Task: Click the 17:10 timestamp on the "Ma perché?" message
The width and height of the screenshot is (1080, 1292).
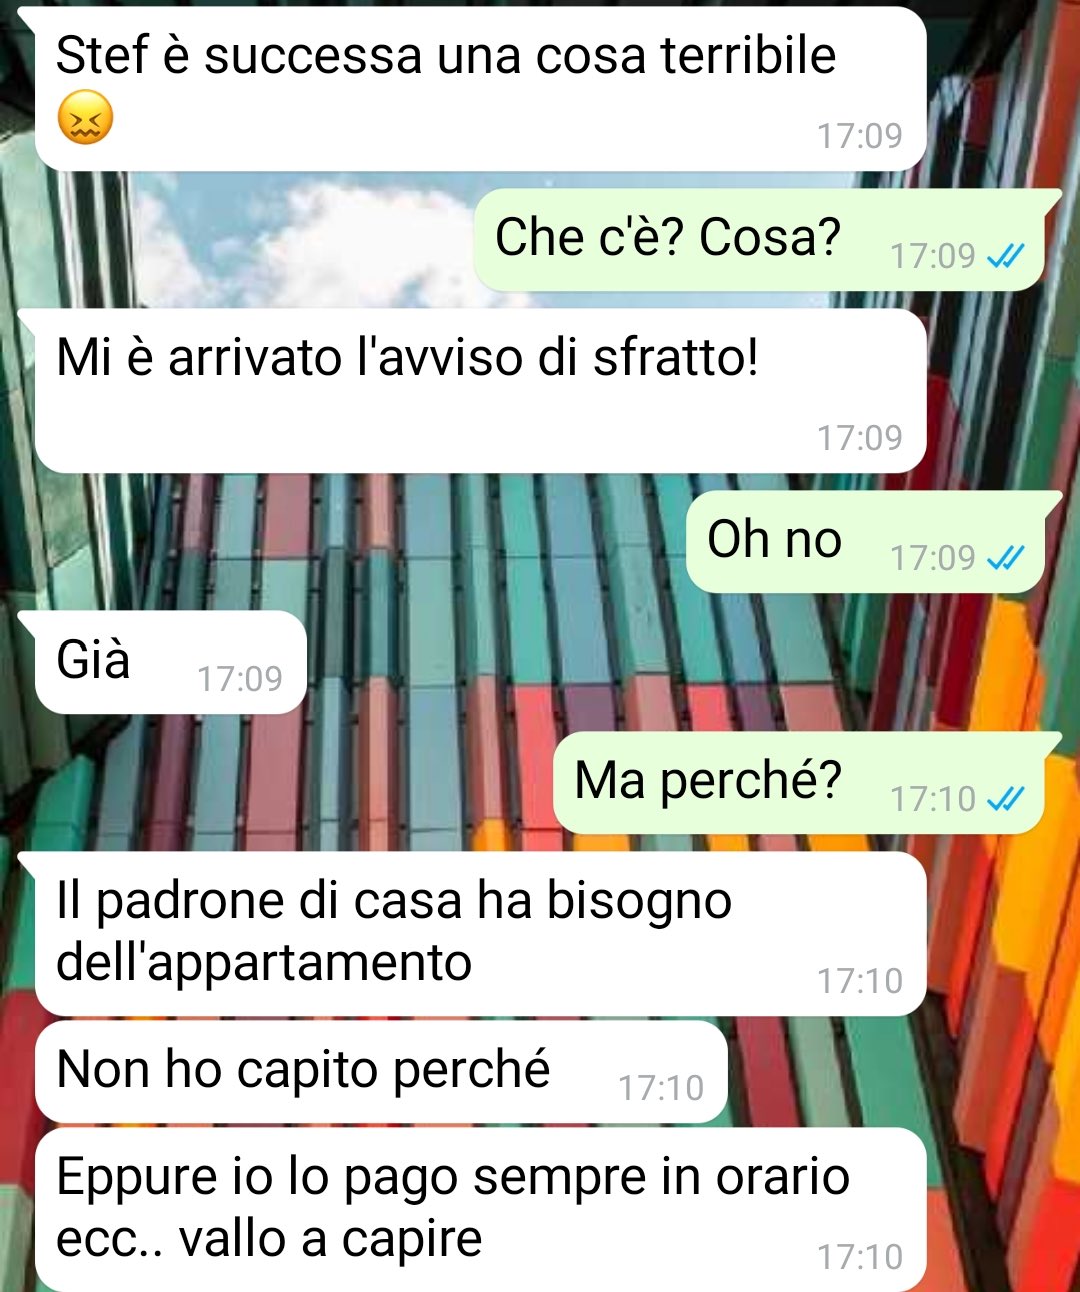Action: (x=933, y=799)
